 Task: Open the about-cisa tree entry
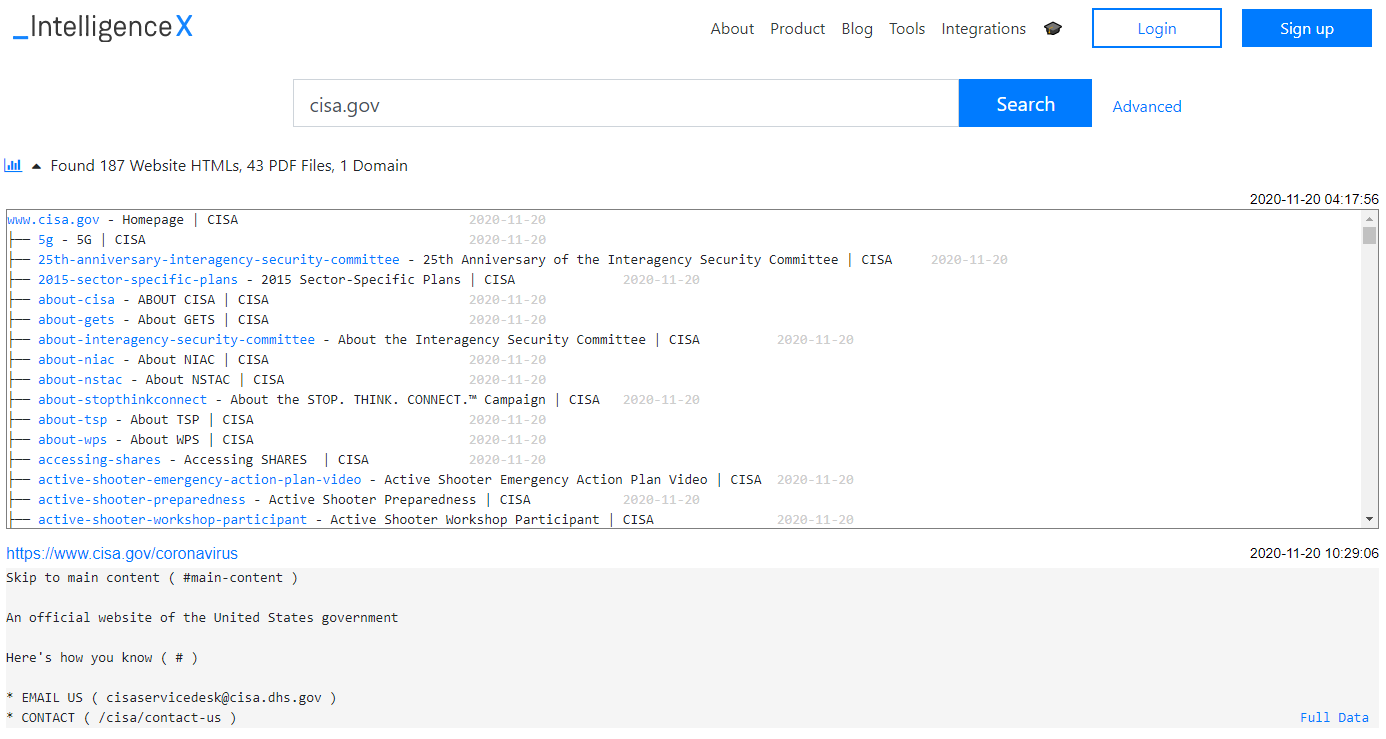[x=76, y=300]
